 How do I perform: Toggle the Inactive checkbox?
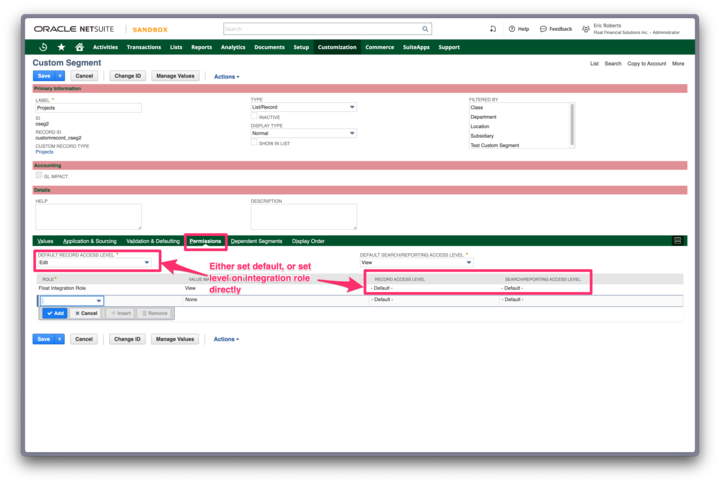click(255, 117)
